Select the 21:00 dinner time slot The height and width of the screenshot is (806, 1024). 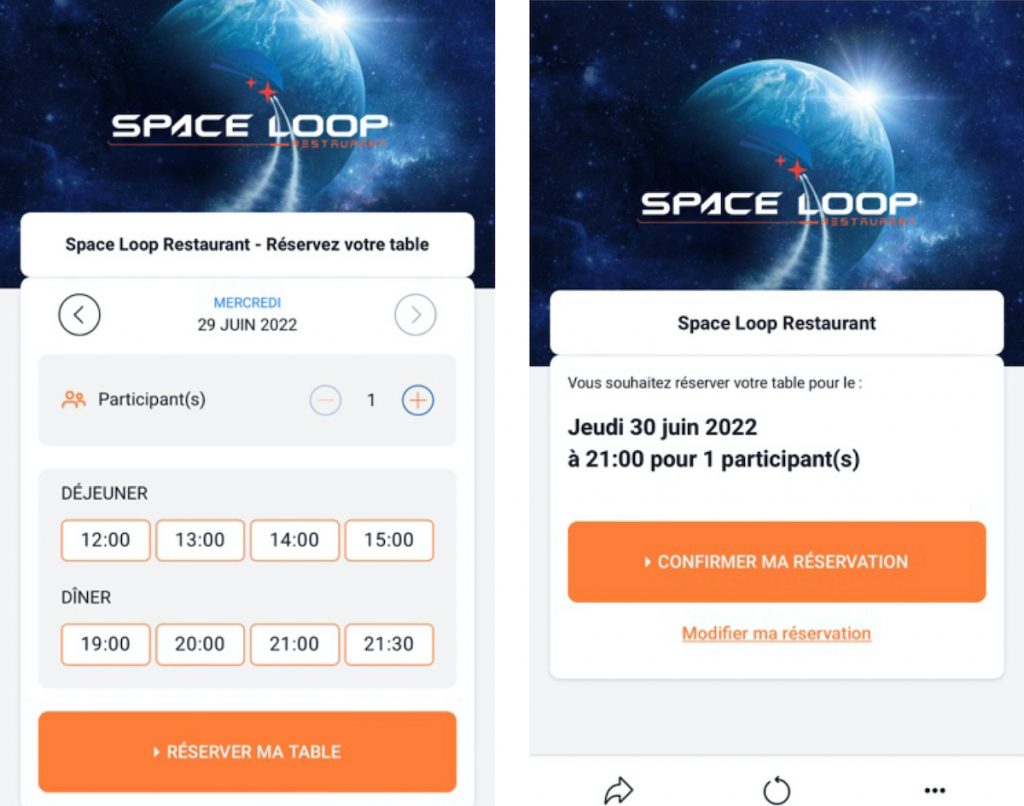point(294,644)
